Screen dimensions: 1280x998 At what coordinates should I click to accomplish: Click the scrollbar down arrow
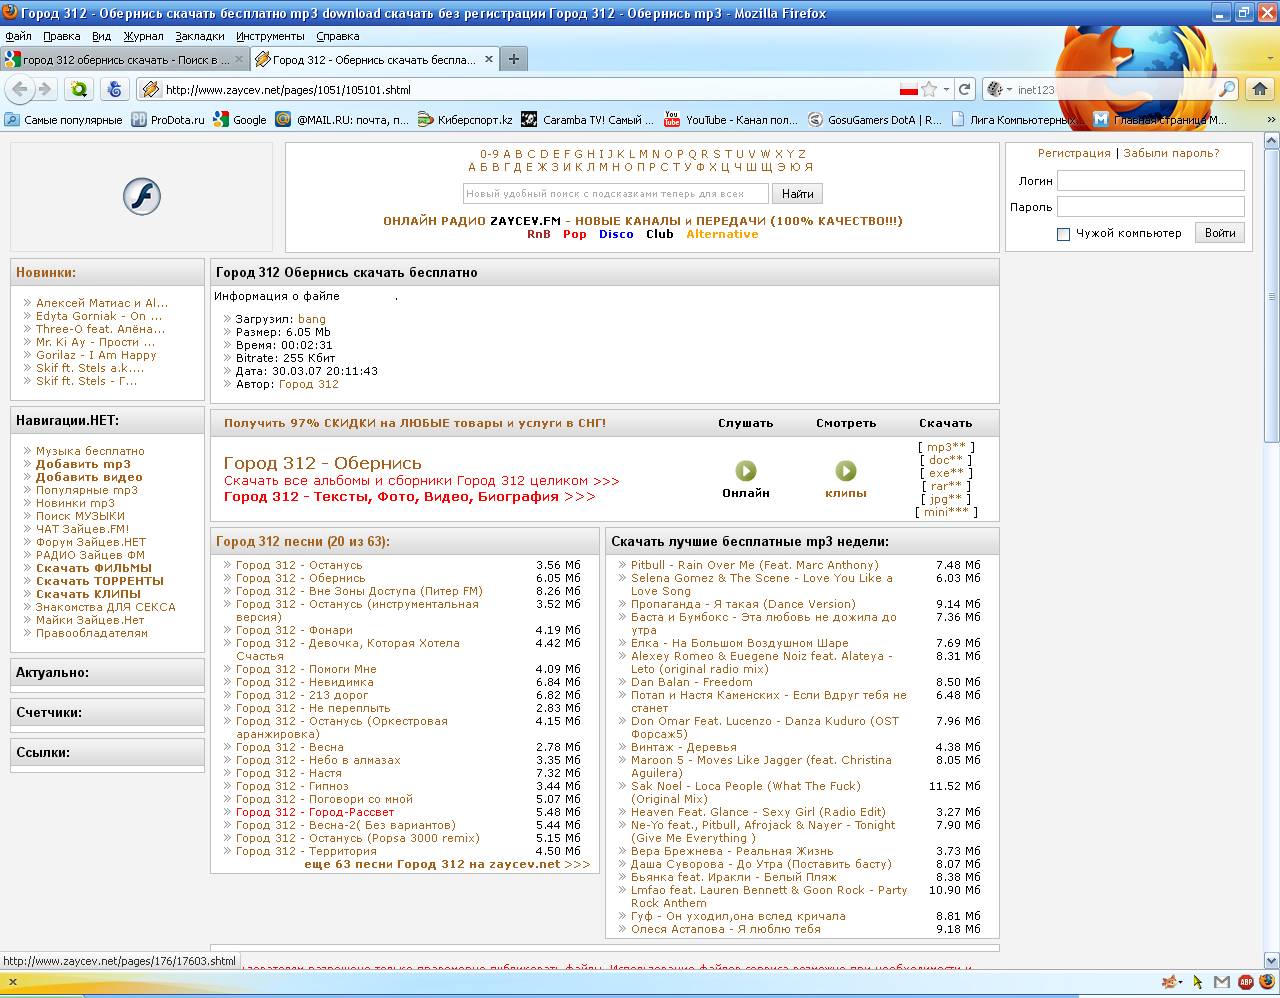coord(1271,963)
